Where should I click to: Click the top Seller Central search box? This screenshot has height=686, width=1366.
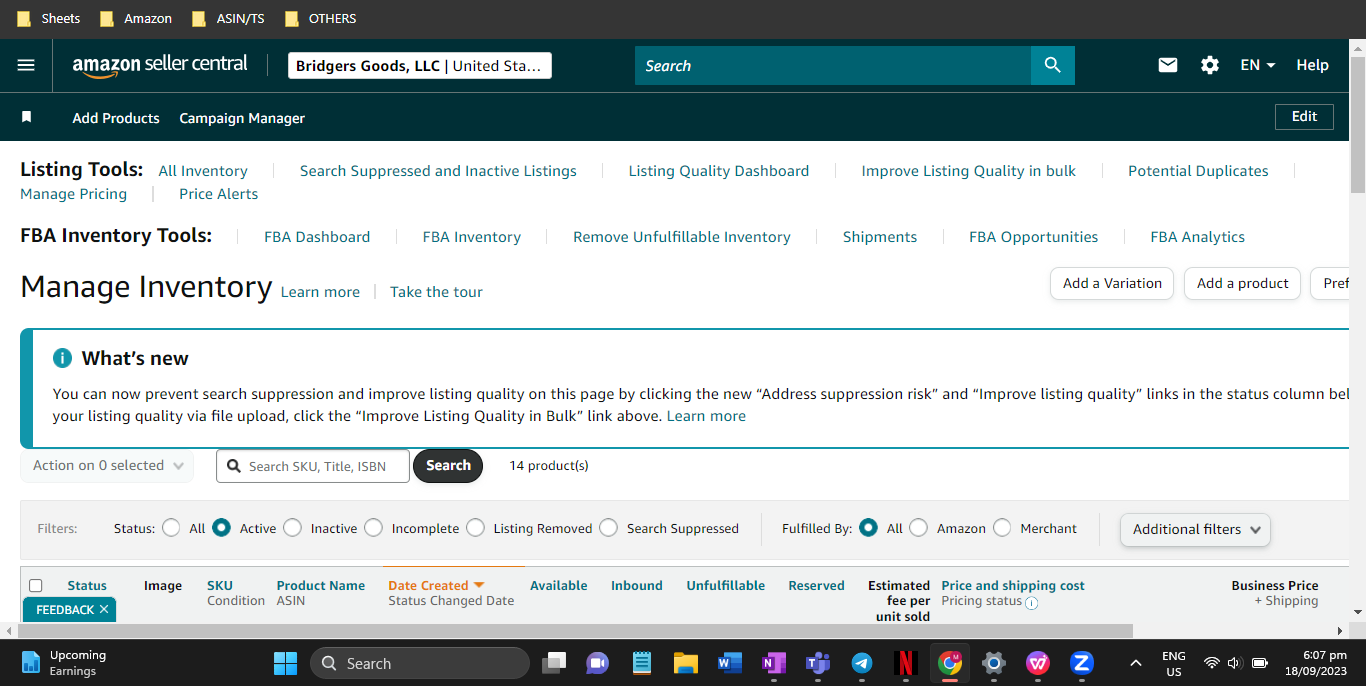point(833,65)
